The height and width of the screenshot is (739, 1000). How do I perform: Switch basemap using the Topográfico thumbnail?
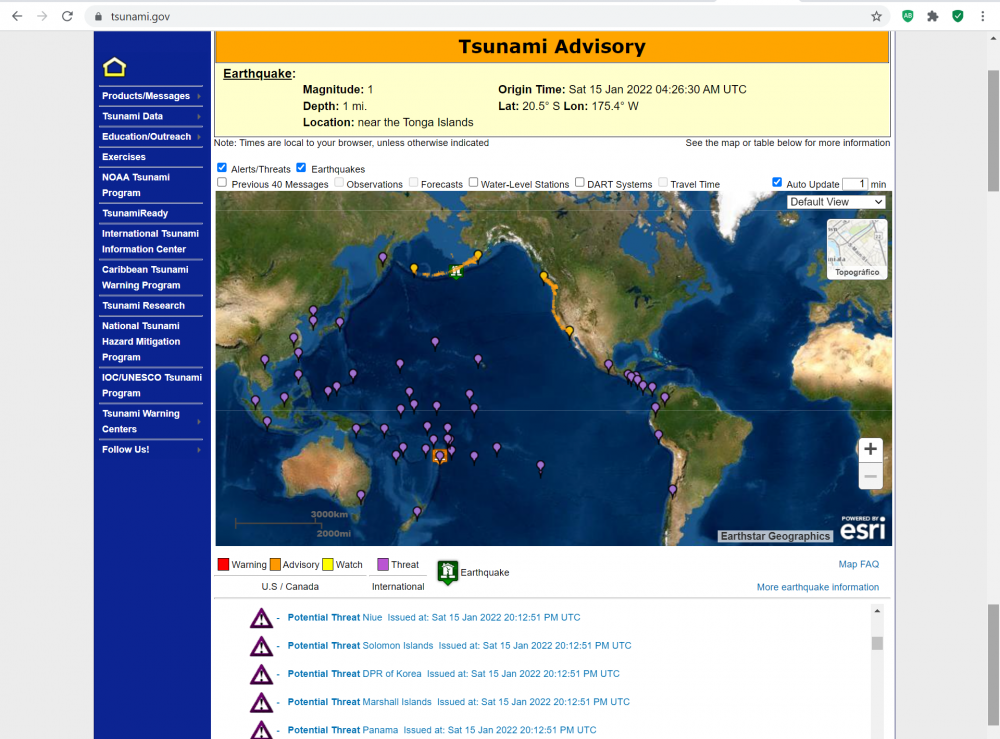coord(856,249)
